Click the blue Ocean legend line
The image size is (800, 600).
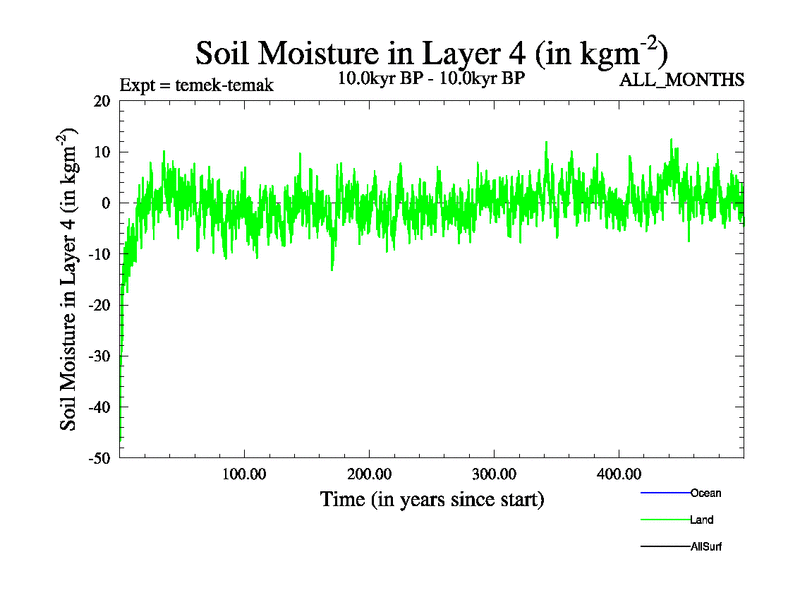pos(664,493)
